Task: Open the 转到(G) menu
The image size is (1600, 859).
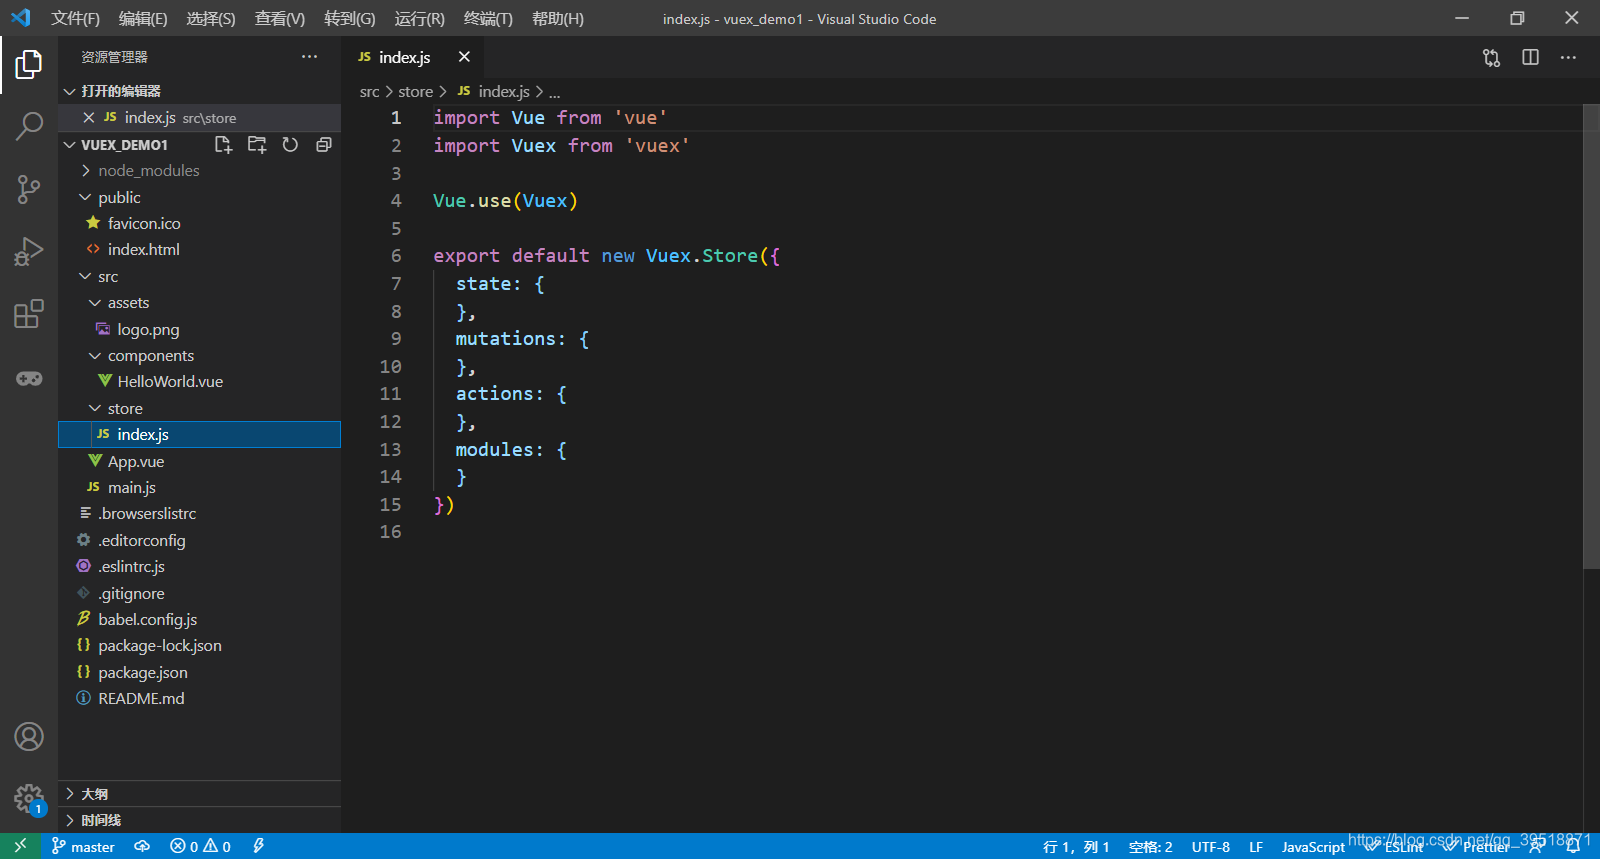Action: coord(350,18)
